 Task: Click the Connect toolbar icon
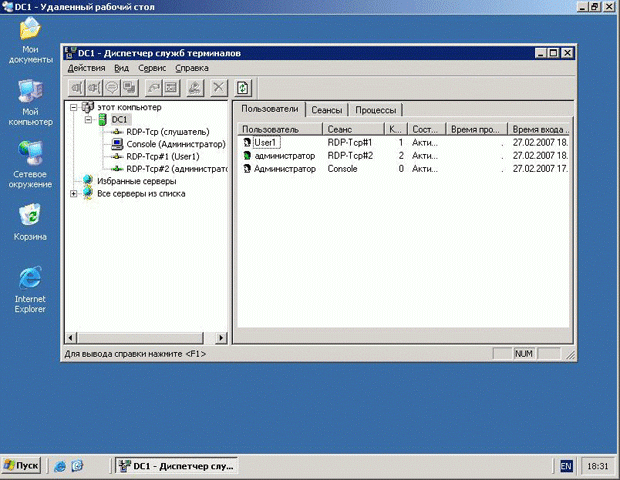click(77, 87)
